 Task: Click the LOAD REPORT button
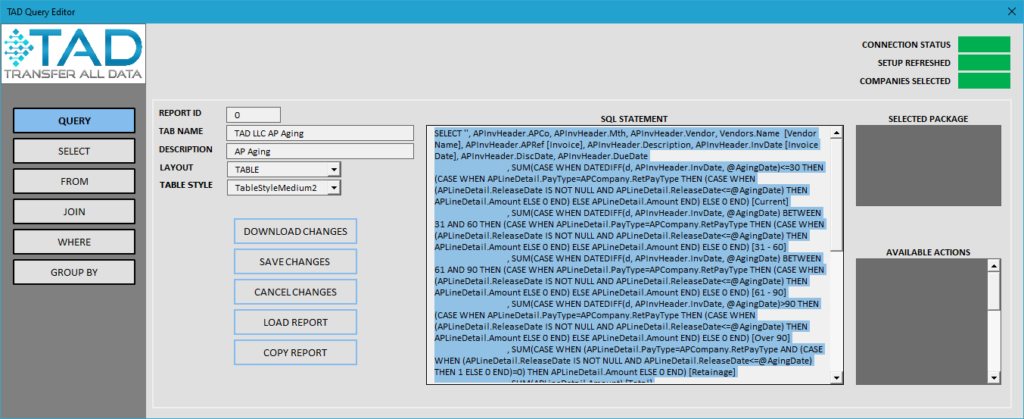click(x=295, y=322)
